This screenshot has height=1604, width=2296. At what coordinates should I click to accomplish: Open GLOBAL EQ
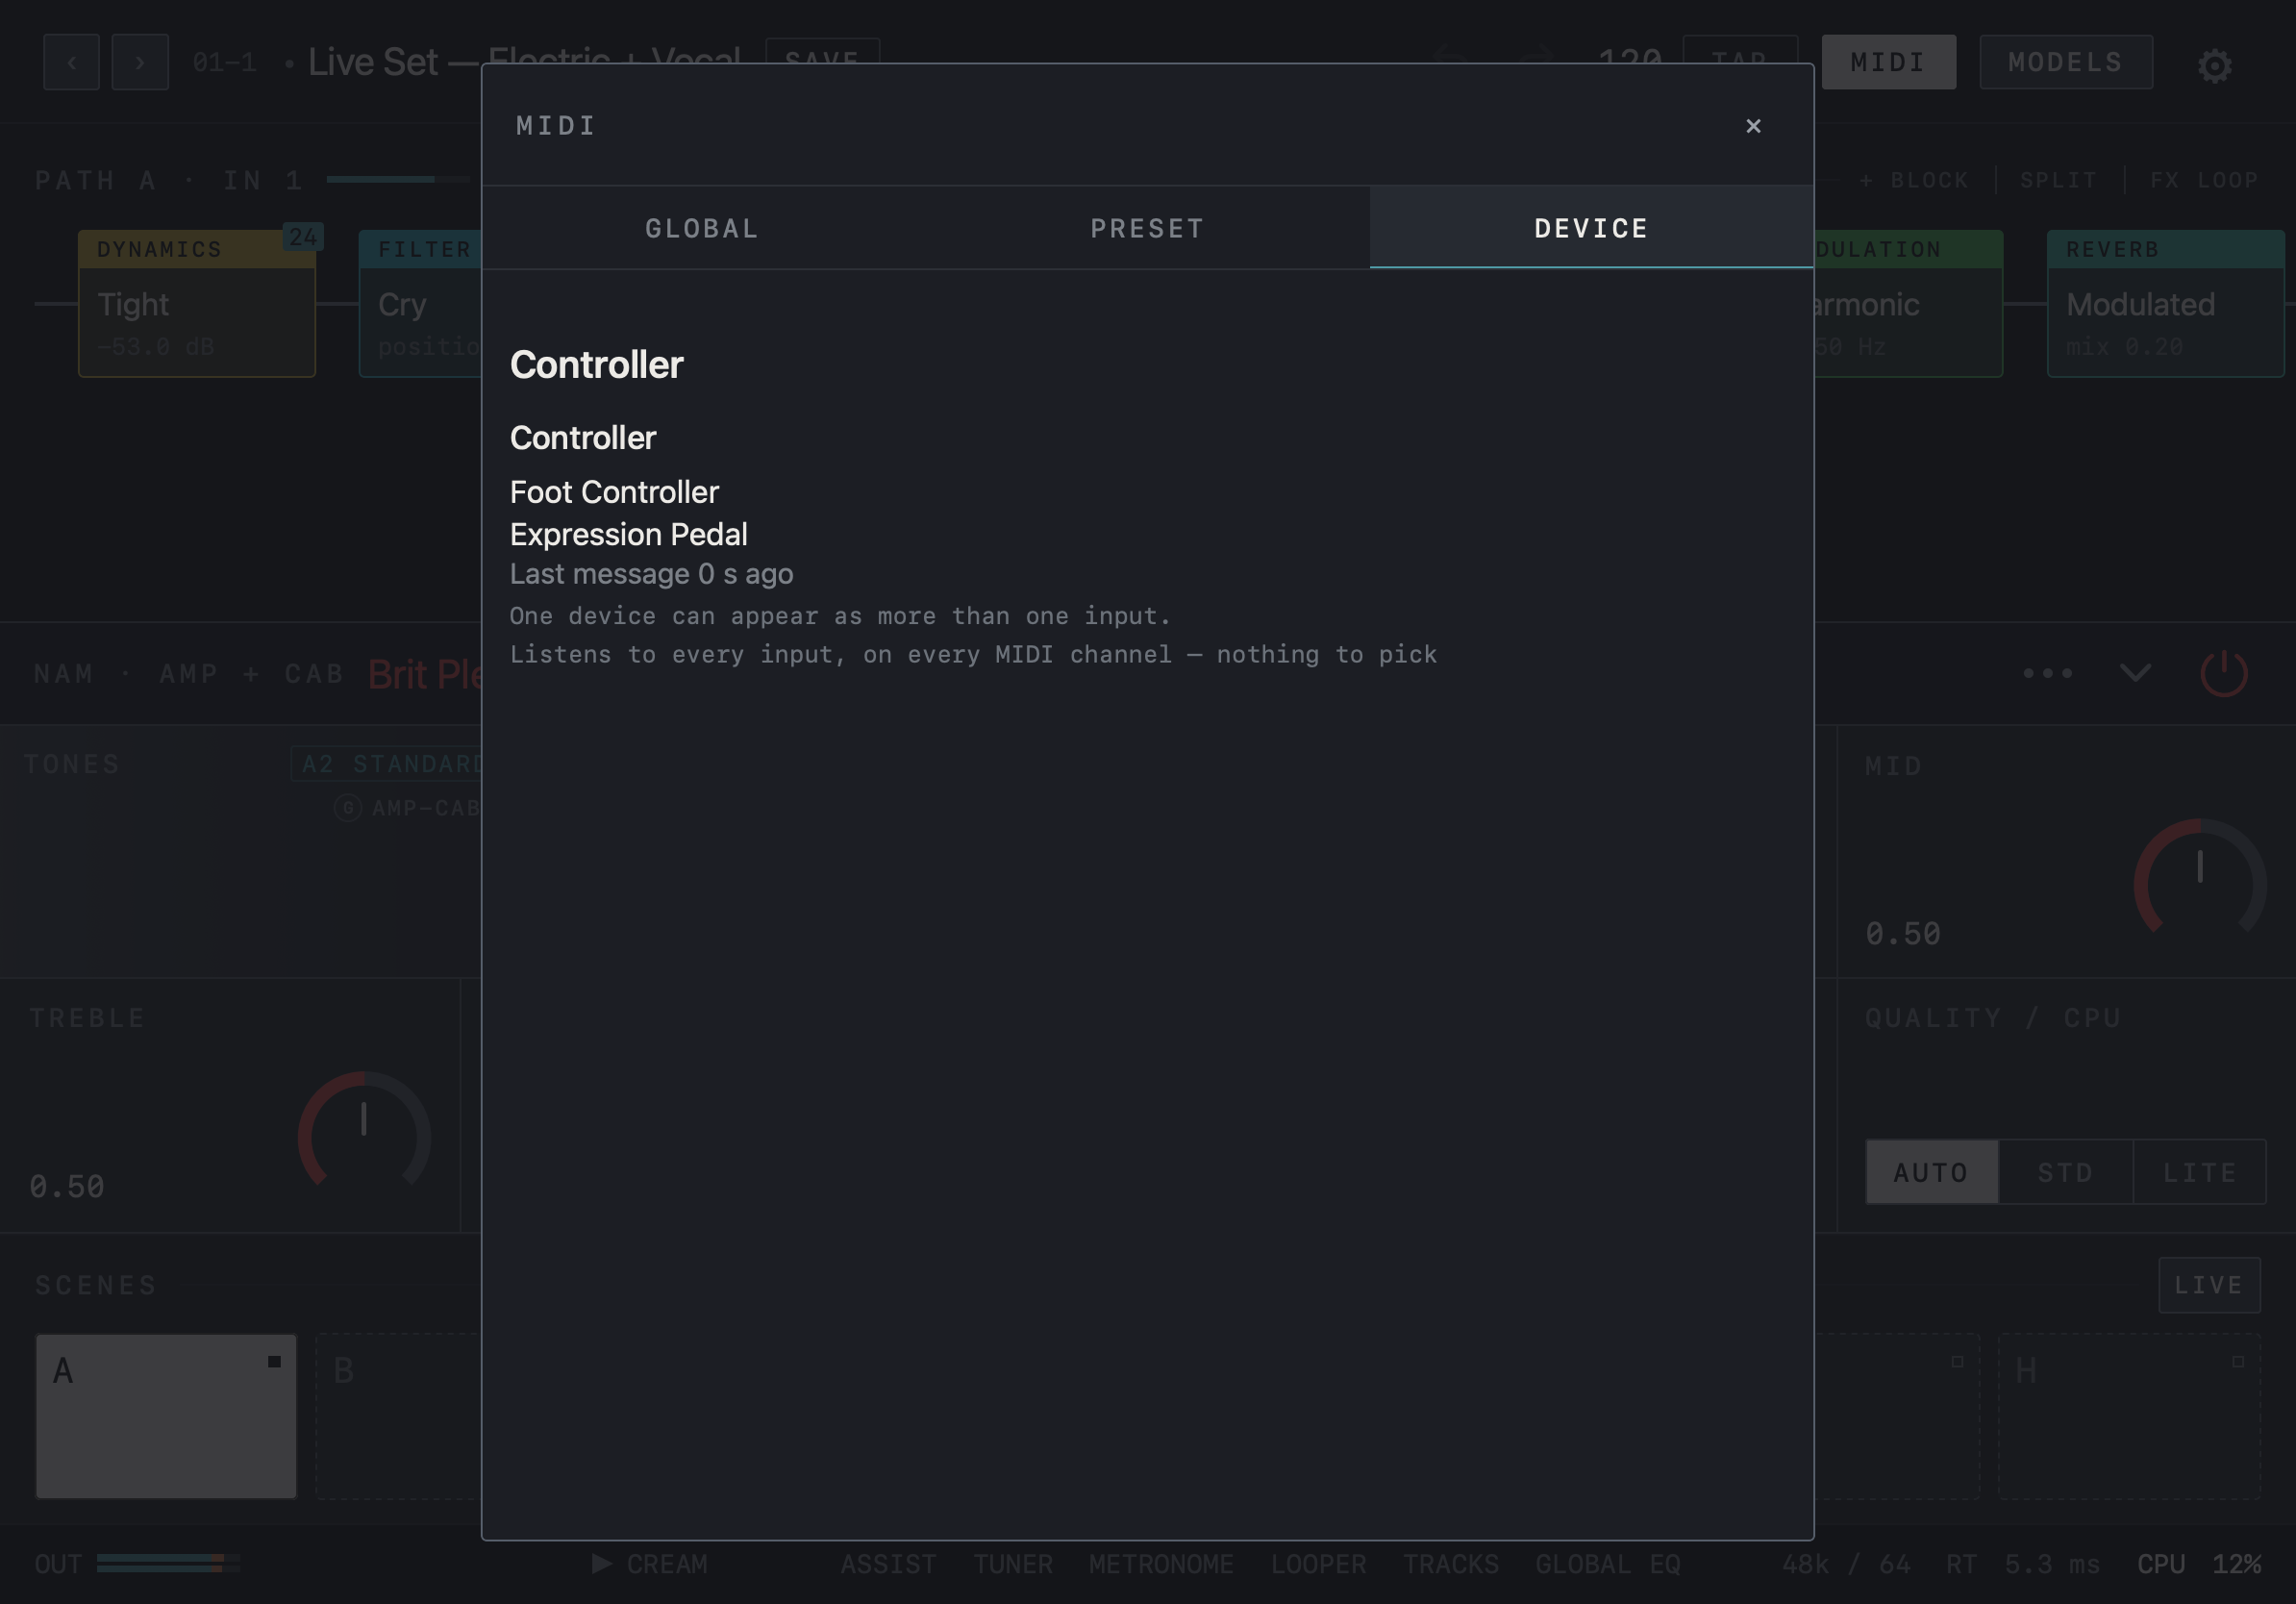tap(1608, 1564)
